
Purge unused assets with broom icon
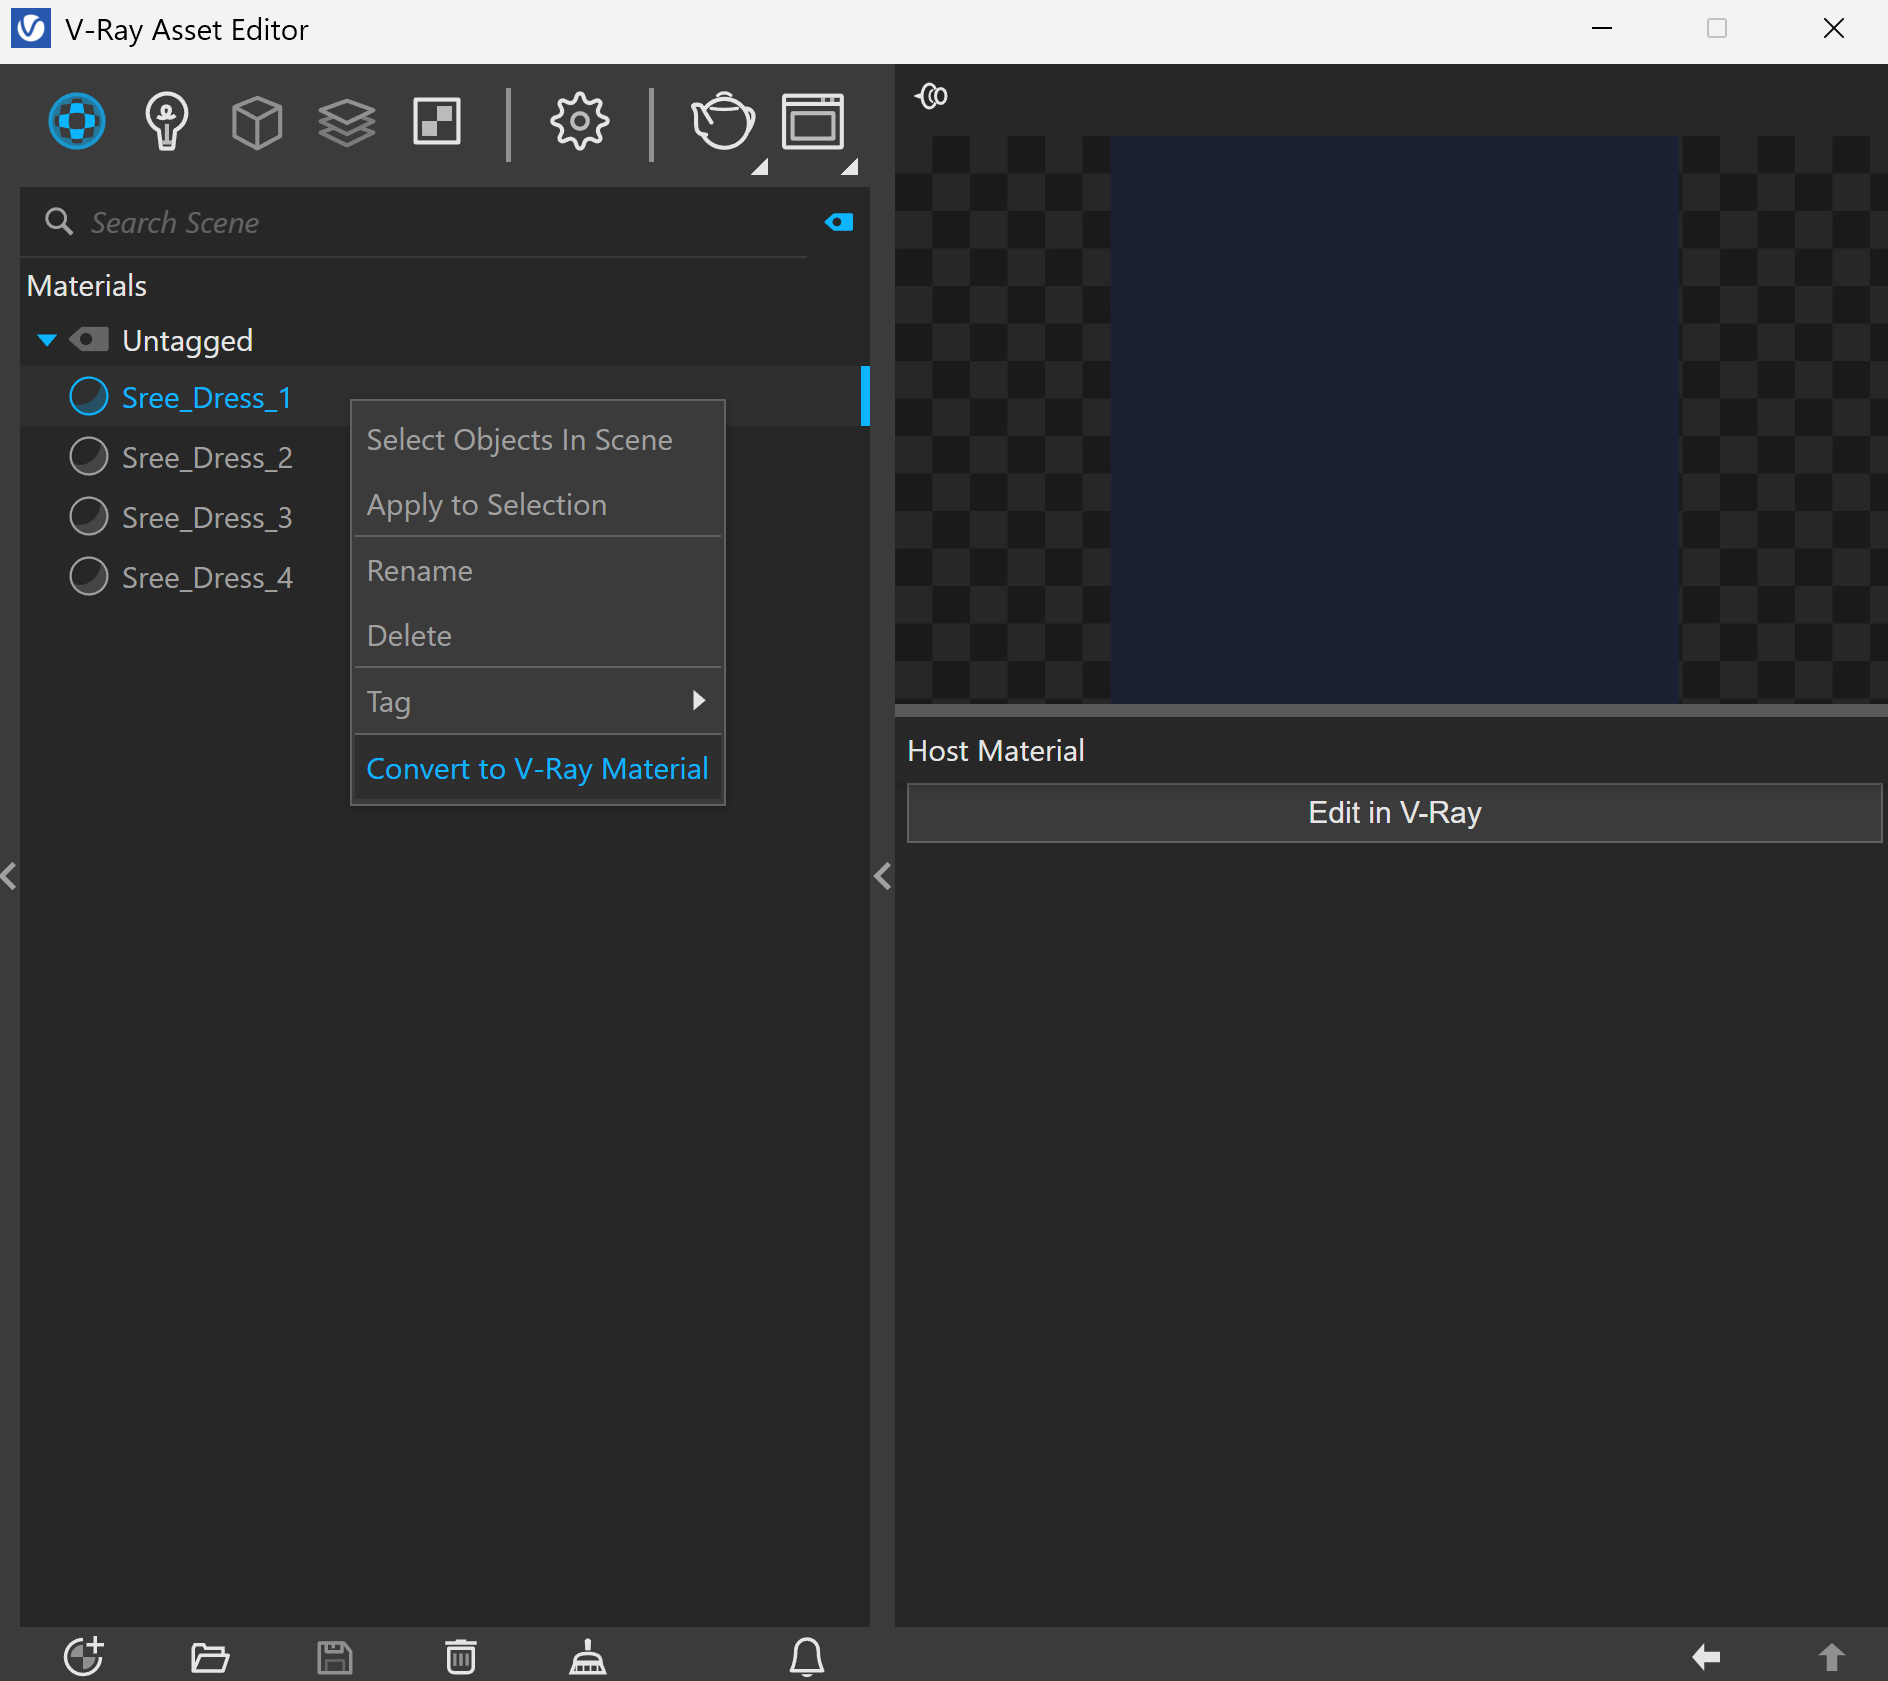[x=588, y=1656]
